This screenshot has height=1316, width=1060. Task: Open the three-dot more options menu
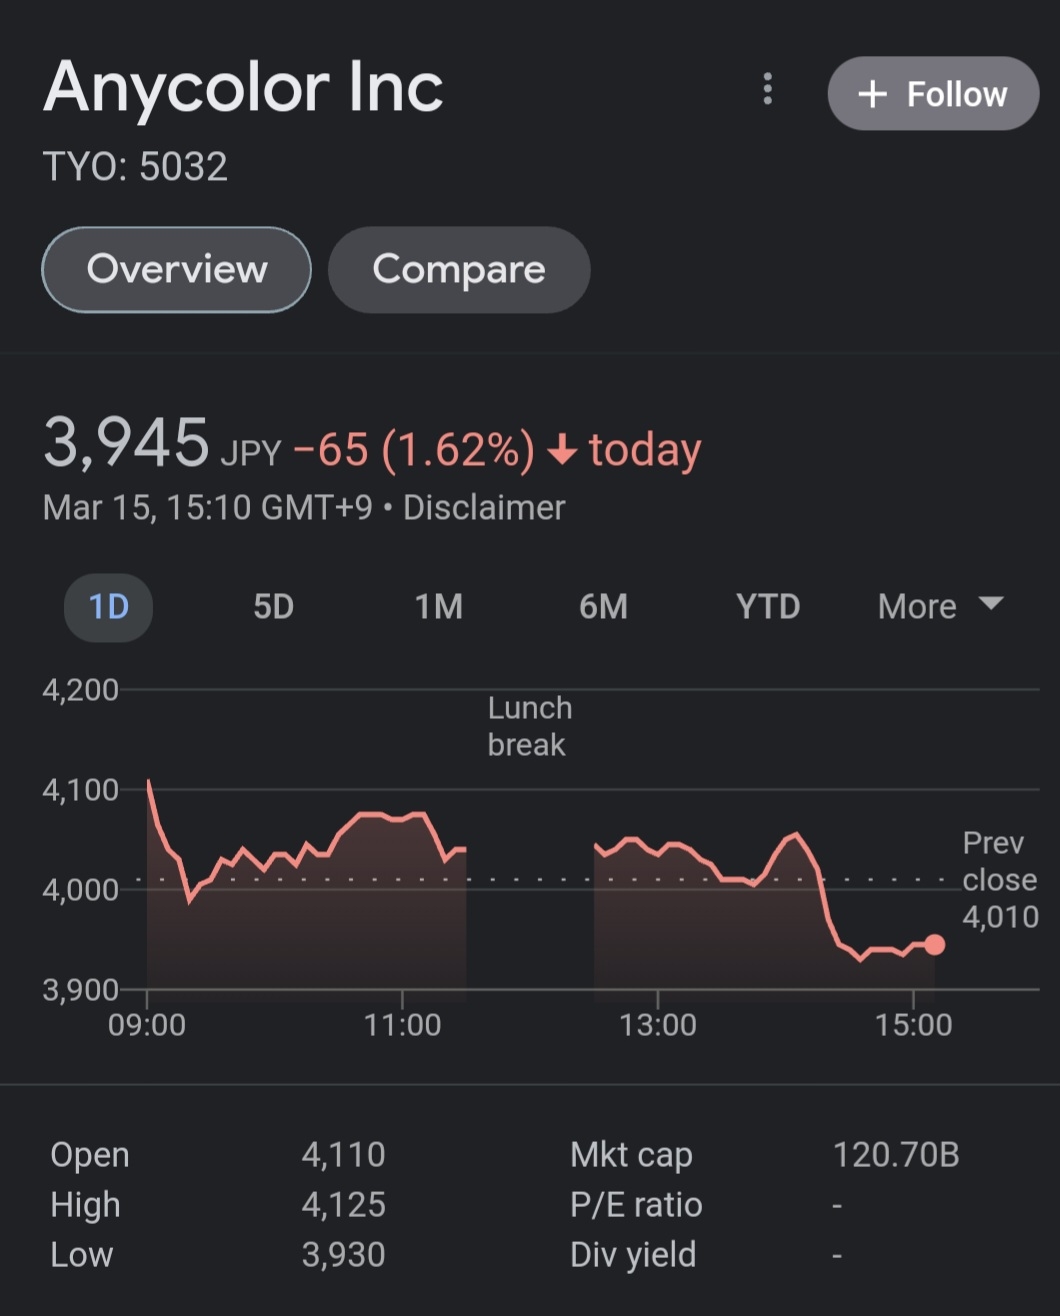767,89
